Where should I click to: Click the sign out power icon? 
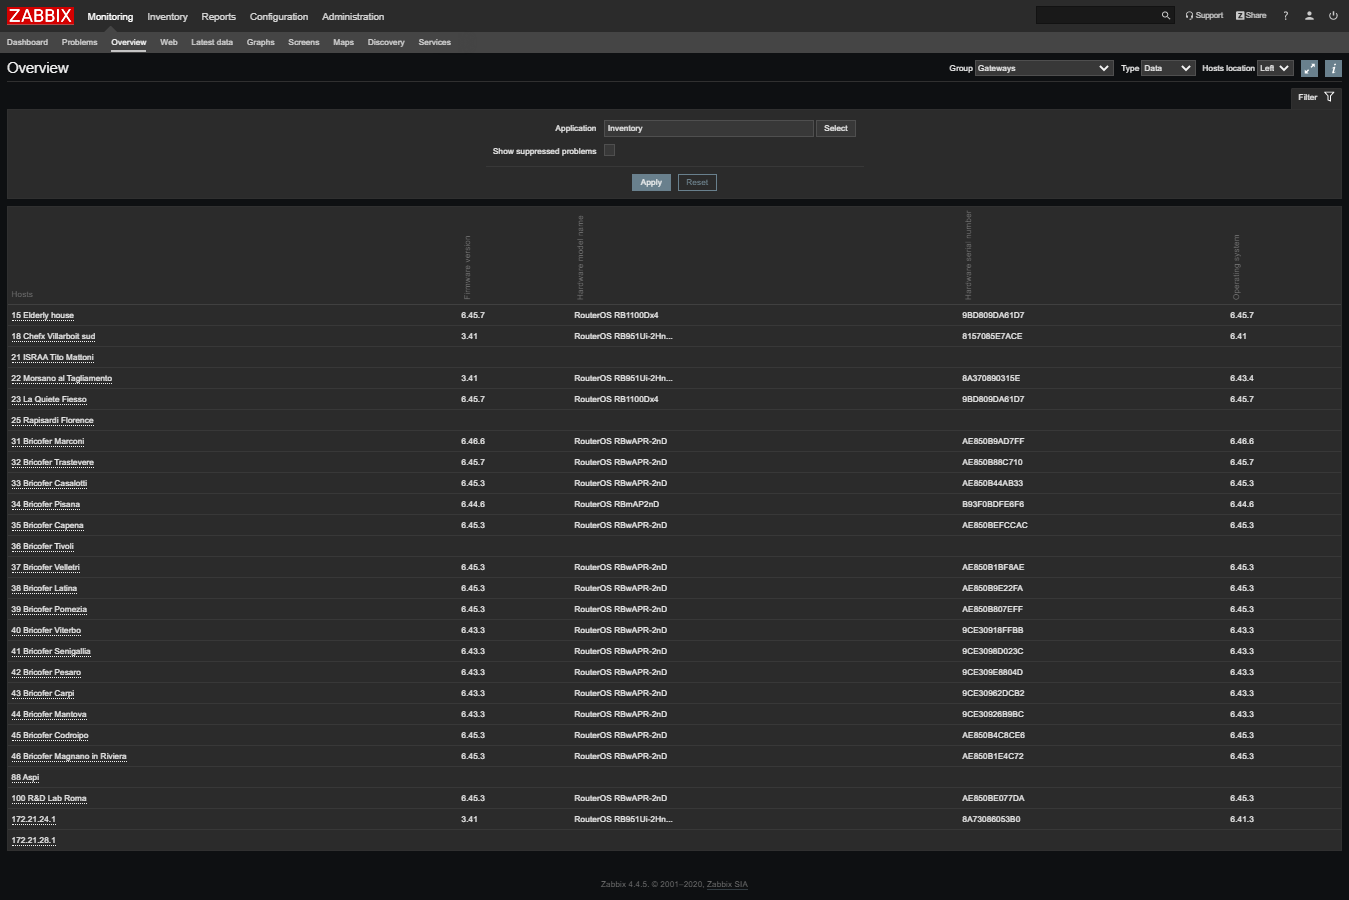1333,15
